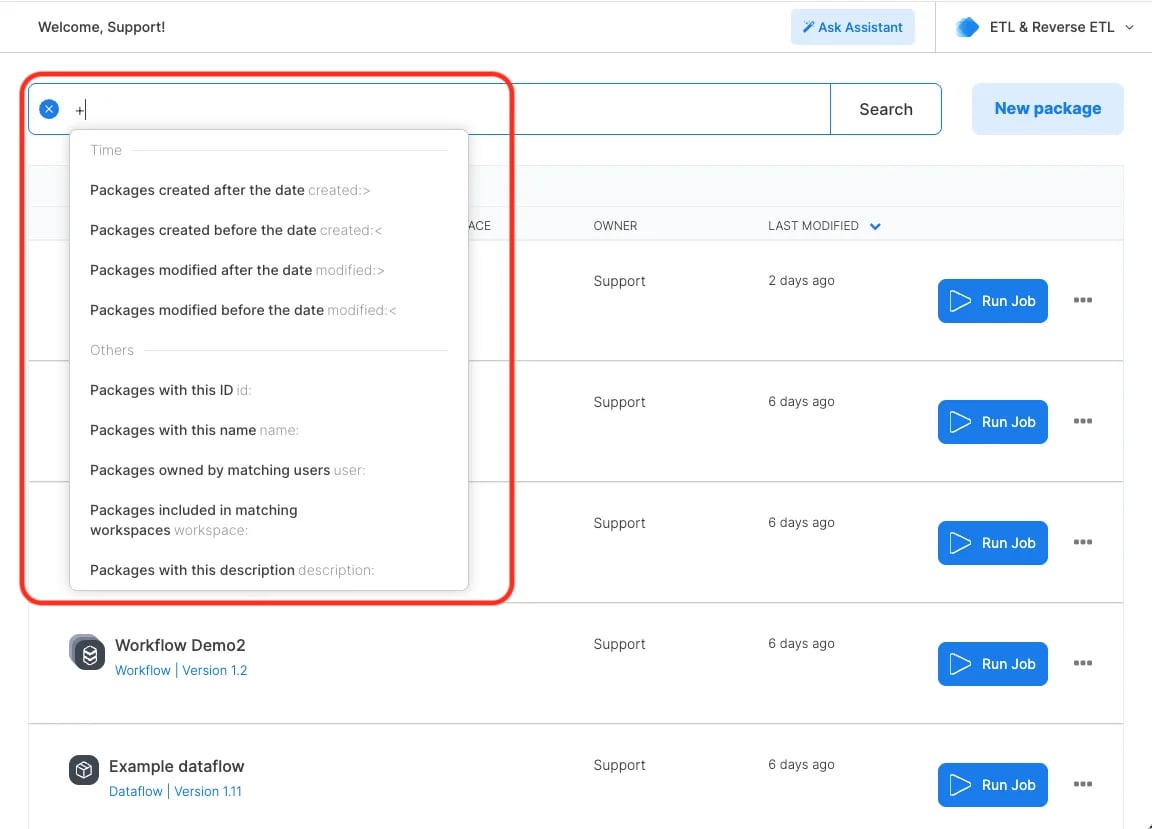
Task: Expand the ETL & Reverse ETL chevron
Action: 1129,27
